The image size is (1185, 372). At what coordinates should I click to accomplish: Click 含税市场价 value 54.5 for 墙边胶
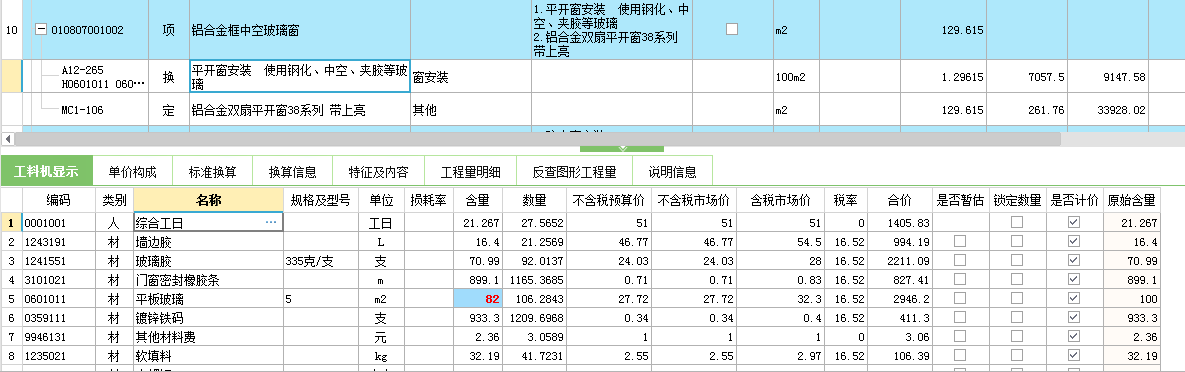click(781, 242)
